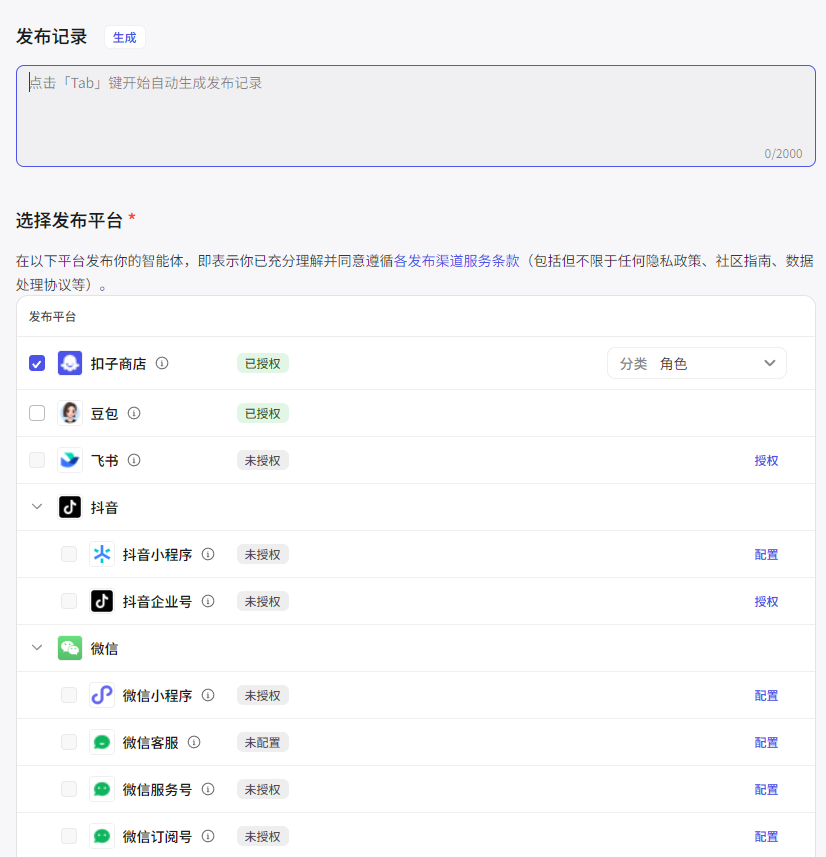Collapse the 抖音 group chevron
Screen dimensions: 826x857
click(37, 507)
